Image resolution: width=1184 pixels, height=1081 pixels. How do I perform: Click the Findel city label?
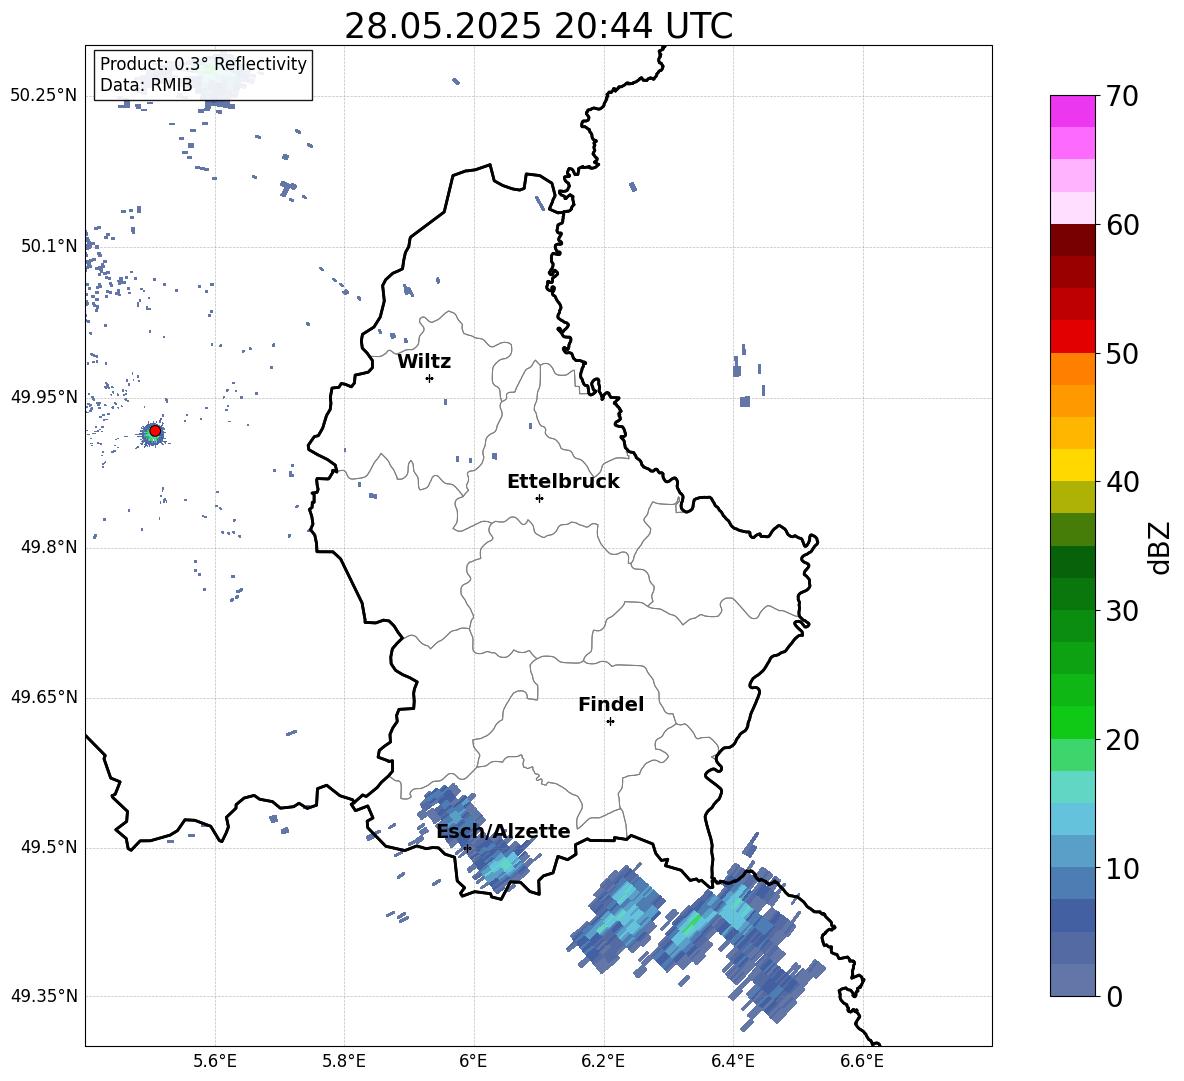click(x=611, y=705)
